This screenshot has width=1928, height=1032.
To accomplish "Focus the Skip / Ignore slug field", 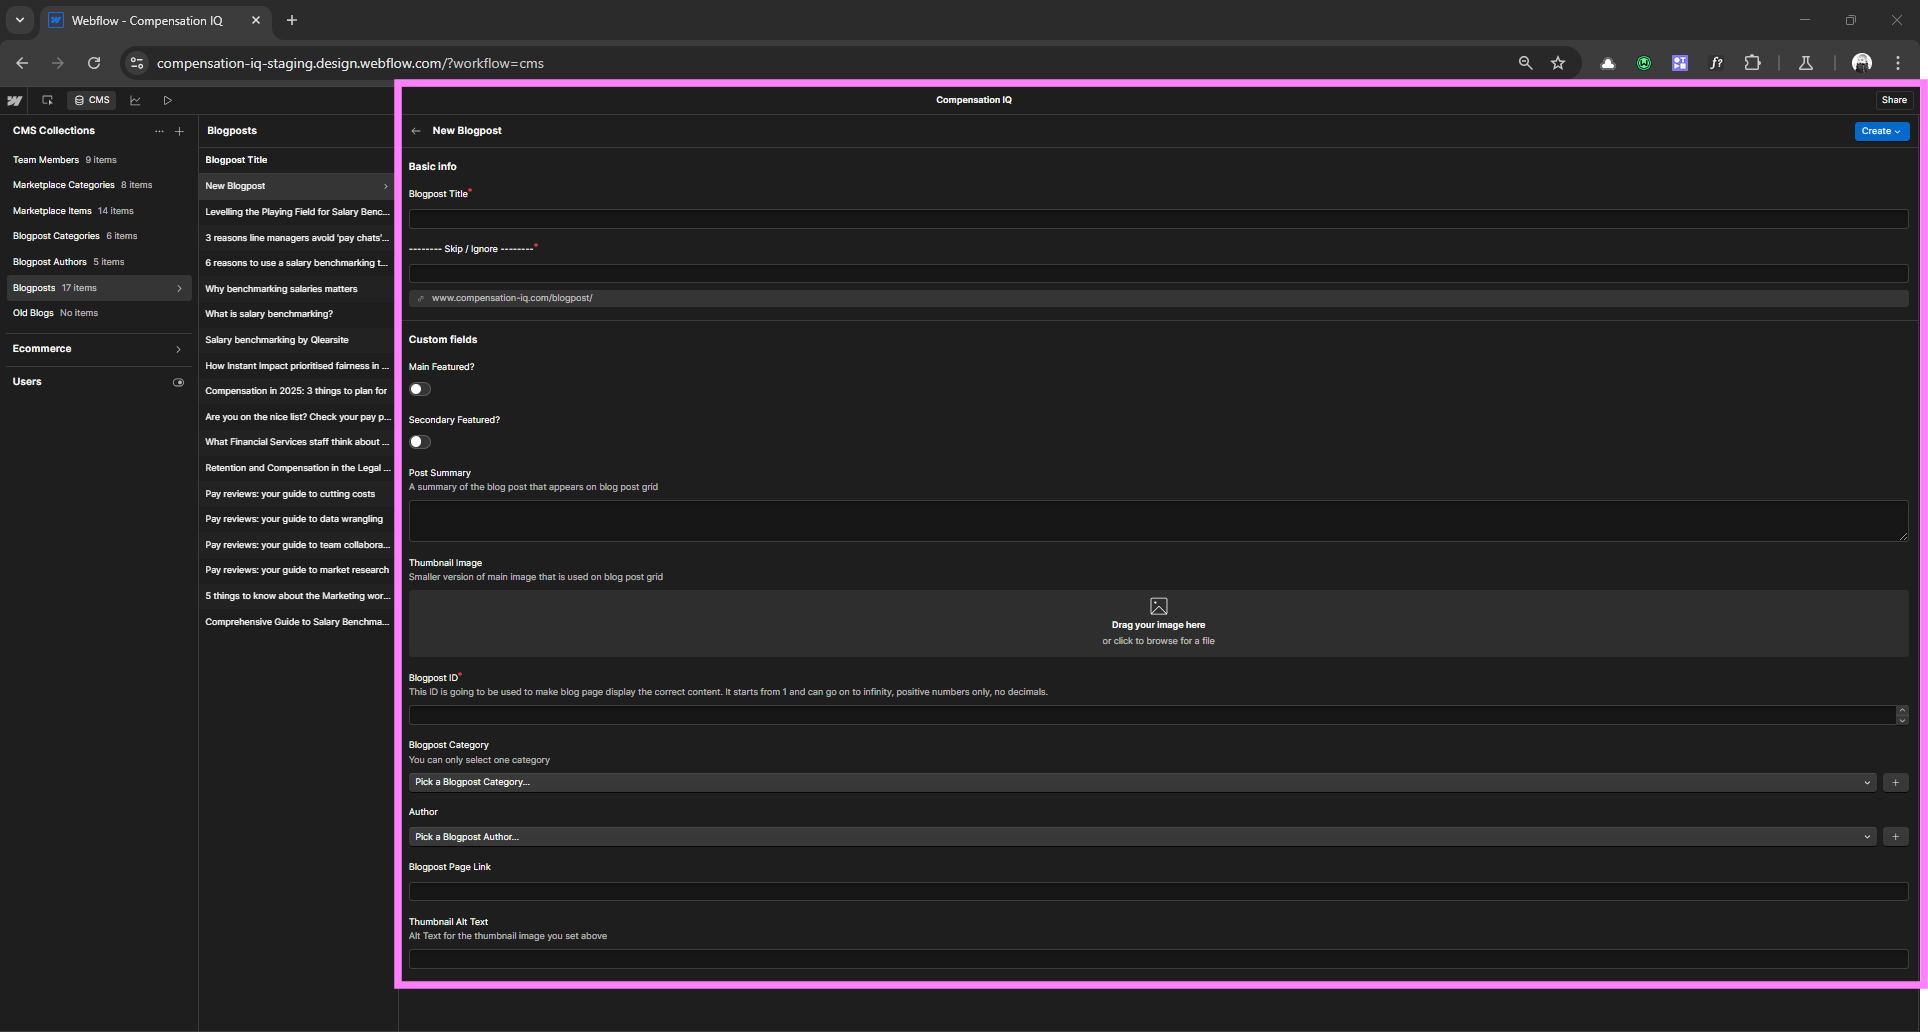I will (x=1158, y=273).
